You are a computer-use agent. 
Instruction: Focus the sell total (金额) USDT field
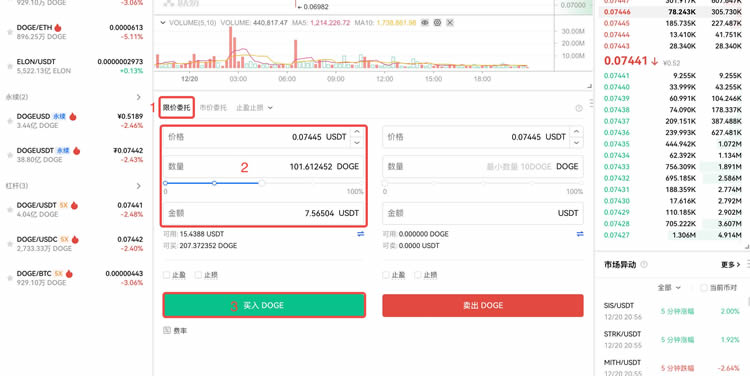[x=483, y=213]
